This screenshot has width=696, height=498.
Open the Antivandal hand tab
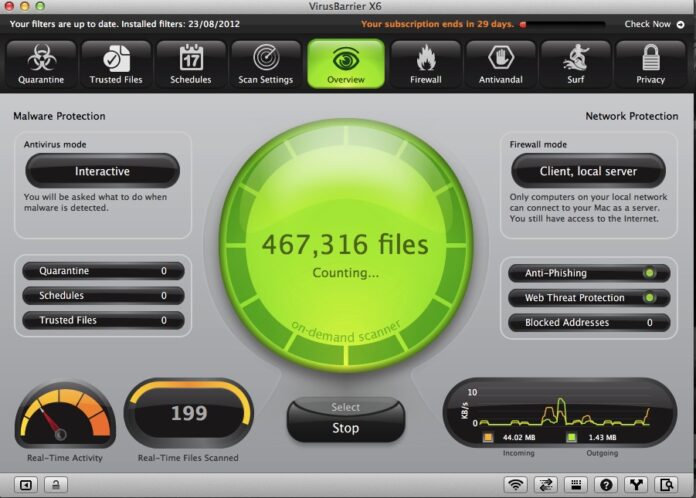[499, 64]
